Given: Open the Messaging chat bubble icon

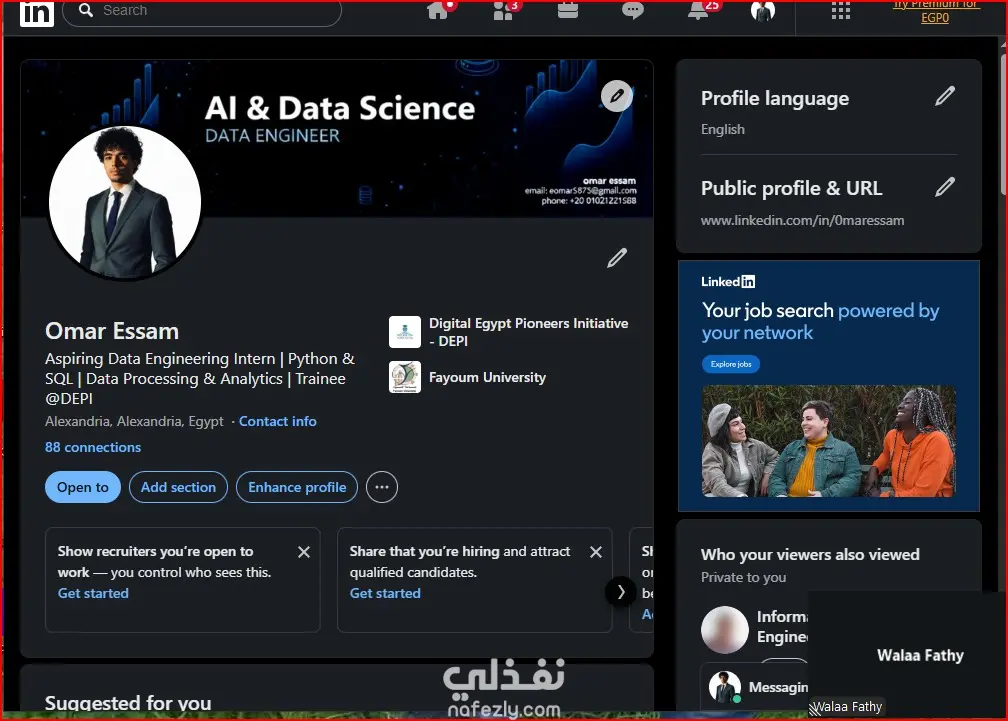Looking at the screenshot, I should pos(633,11).
